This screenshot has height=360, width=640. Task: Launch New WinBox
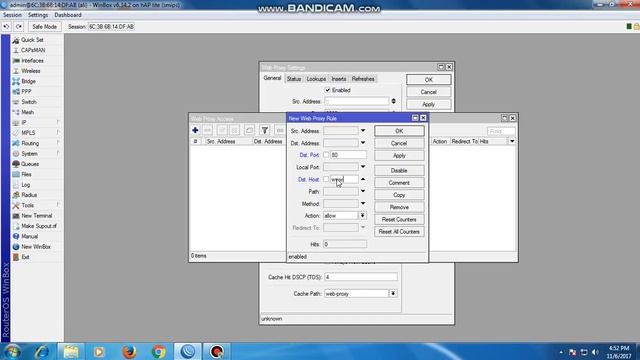pyautogui.click(x=36, y=247)
